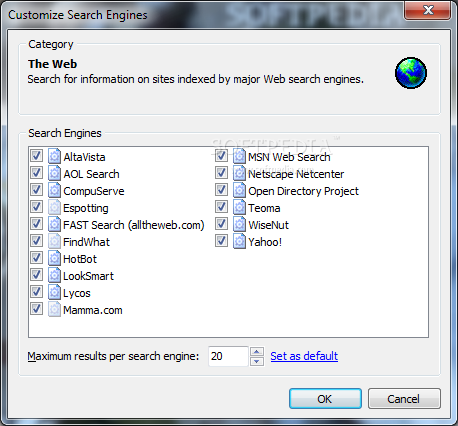Click the AOL Search engine icon
Screen dimensions: 458x426
[54, 173]
